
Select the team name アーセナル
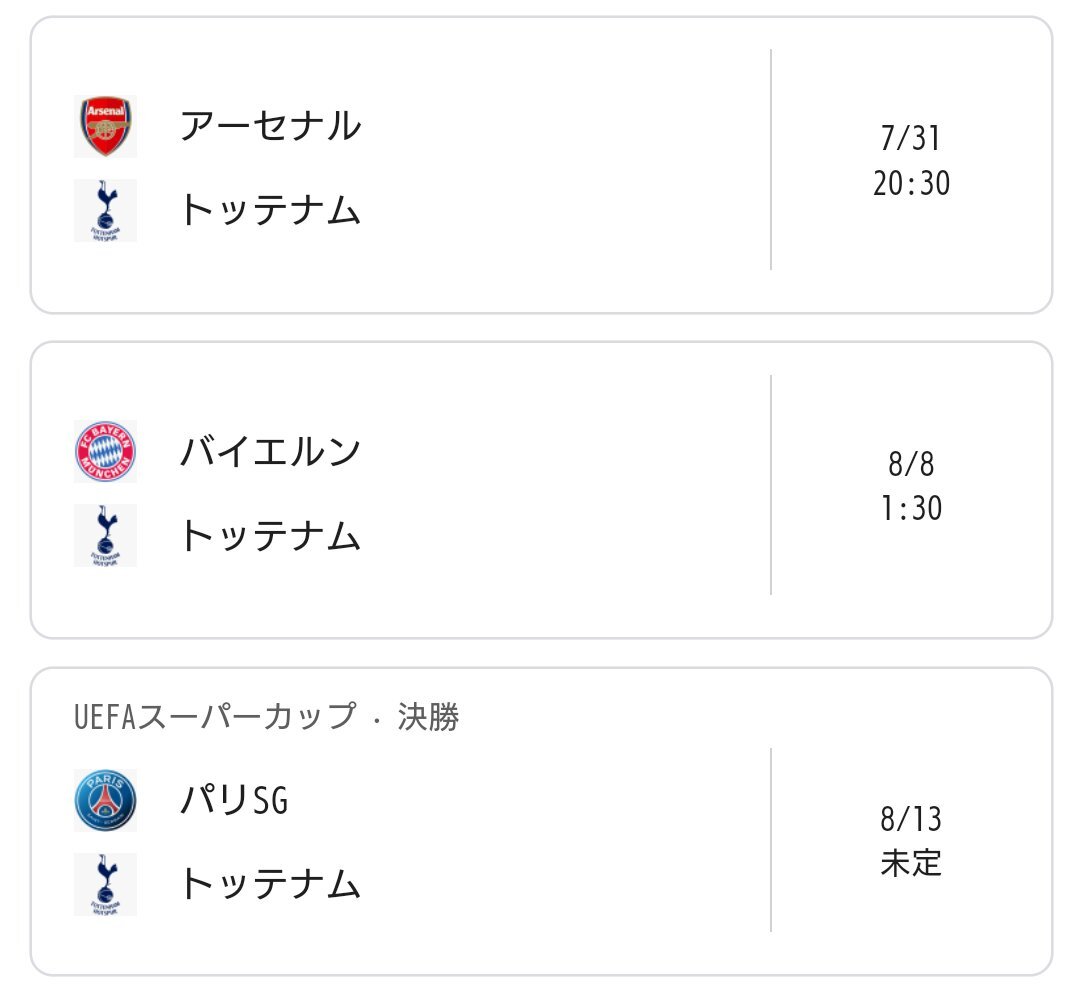coord(270,126)
